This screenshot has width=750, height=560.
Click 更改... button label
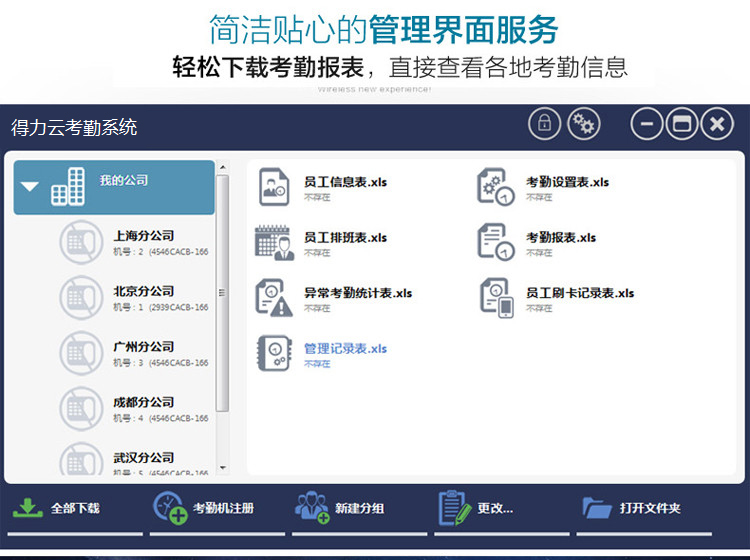[x=495, y=508]
